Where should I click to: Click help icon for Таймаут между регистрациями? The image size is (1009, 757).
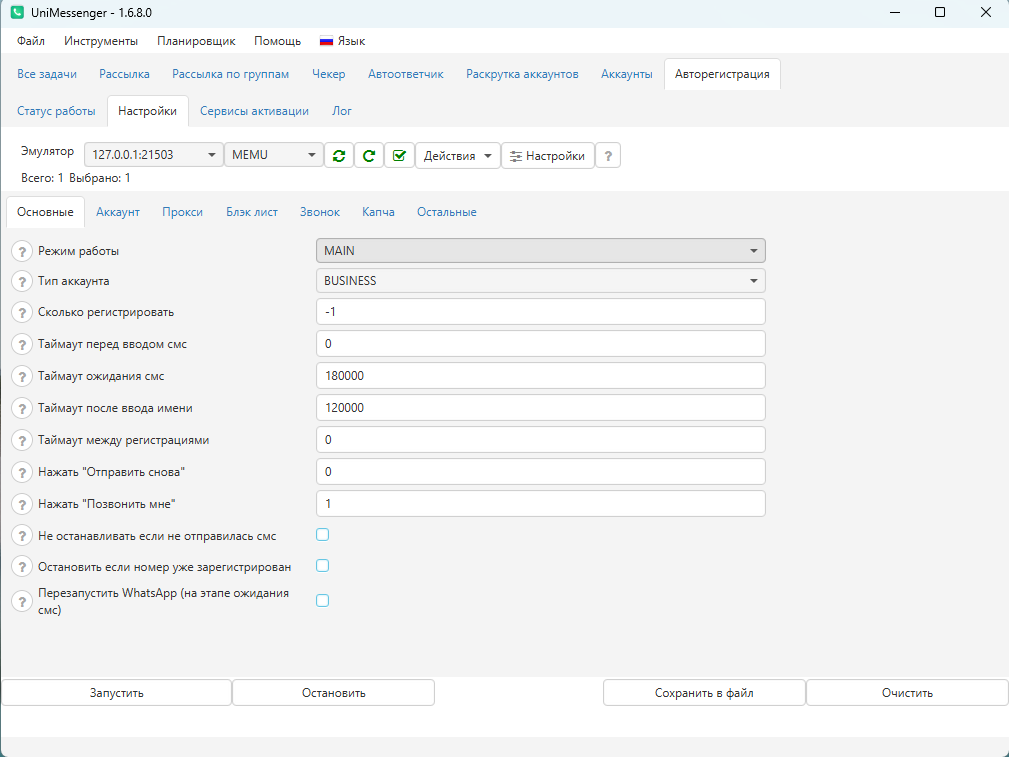pyautogui.click(x=22, y=440)
